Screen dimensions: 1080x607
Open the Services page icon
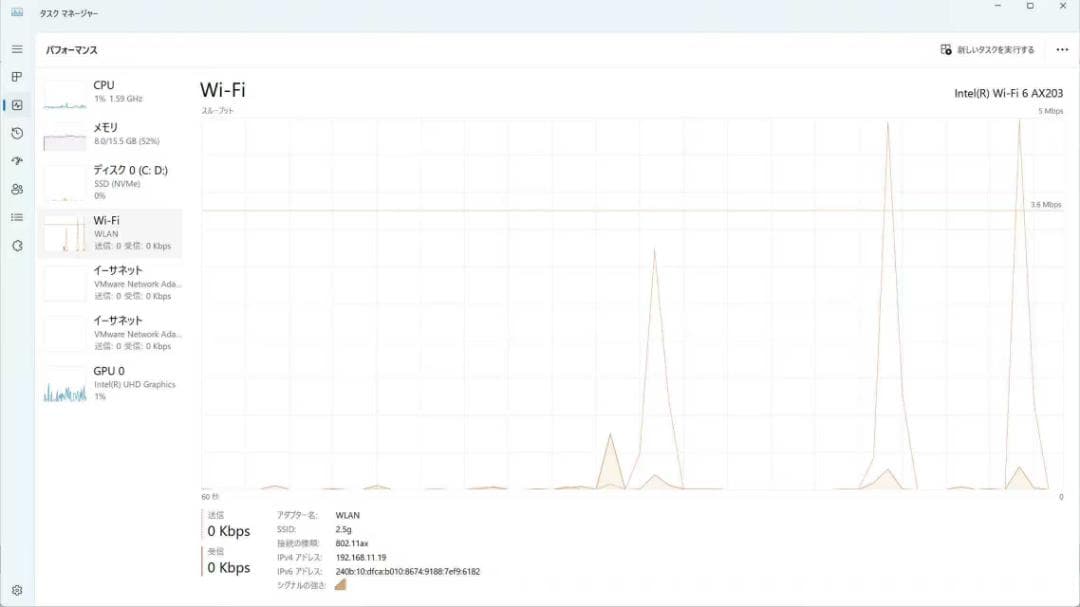(17, 245)
